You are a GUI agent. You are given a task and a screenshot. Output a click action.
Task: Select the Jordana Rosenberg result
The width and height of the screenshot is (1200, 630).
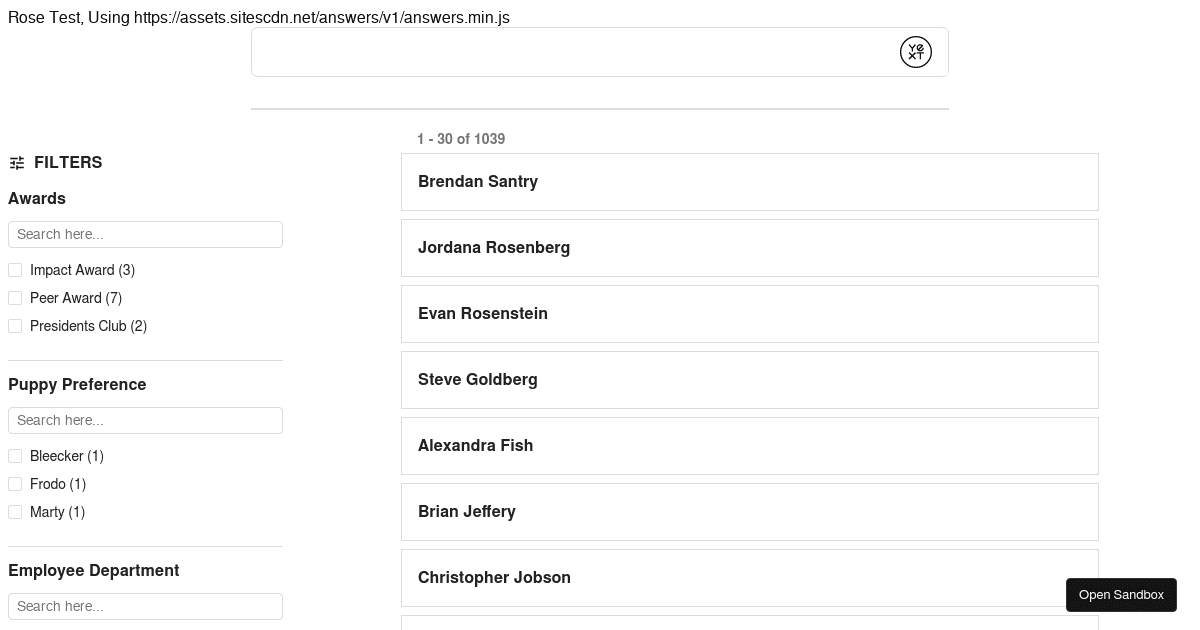click(x=750, y=248)
